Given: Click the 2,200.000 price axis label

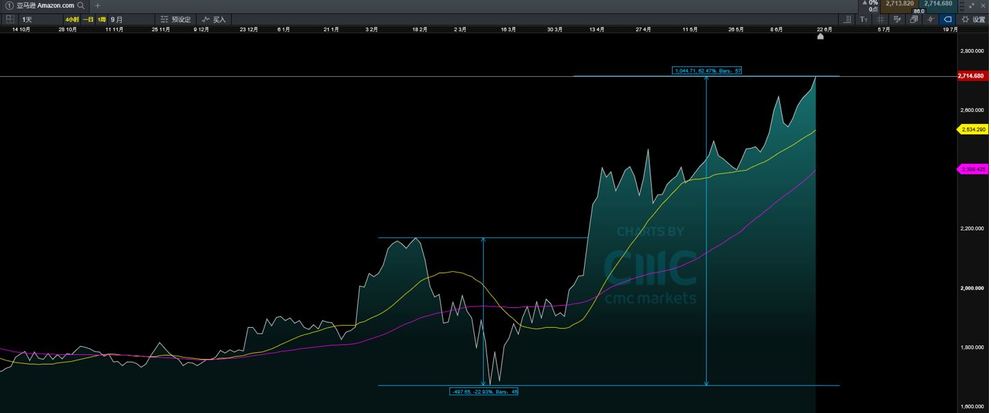Looking at the screenshot, I should click(x=972, y=228).
